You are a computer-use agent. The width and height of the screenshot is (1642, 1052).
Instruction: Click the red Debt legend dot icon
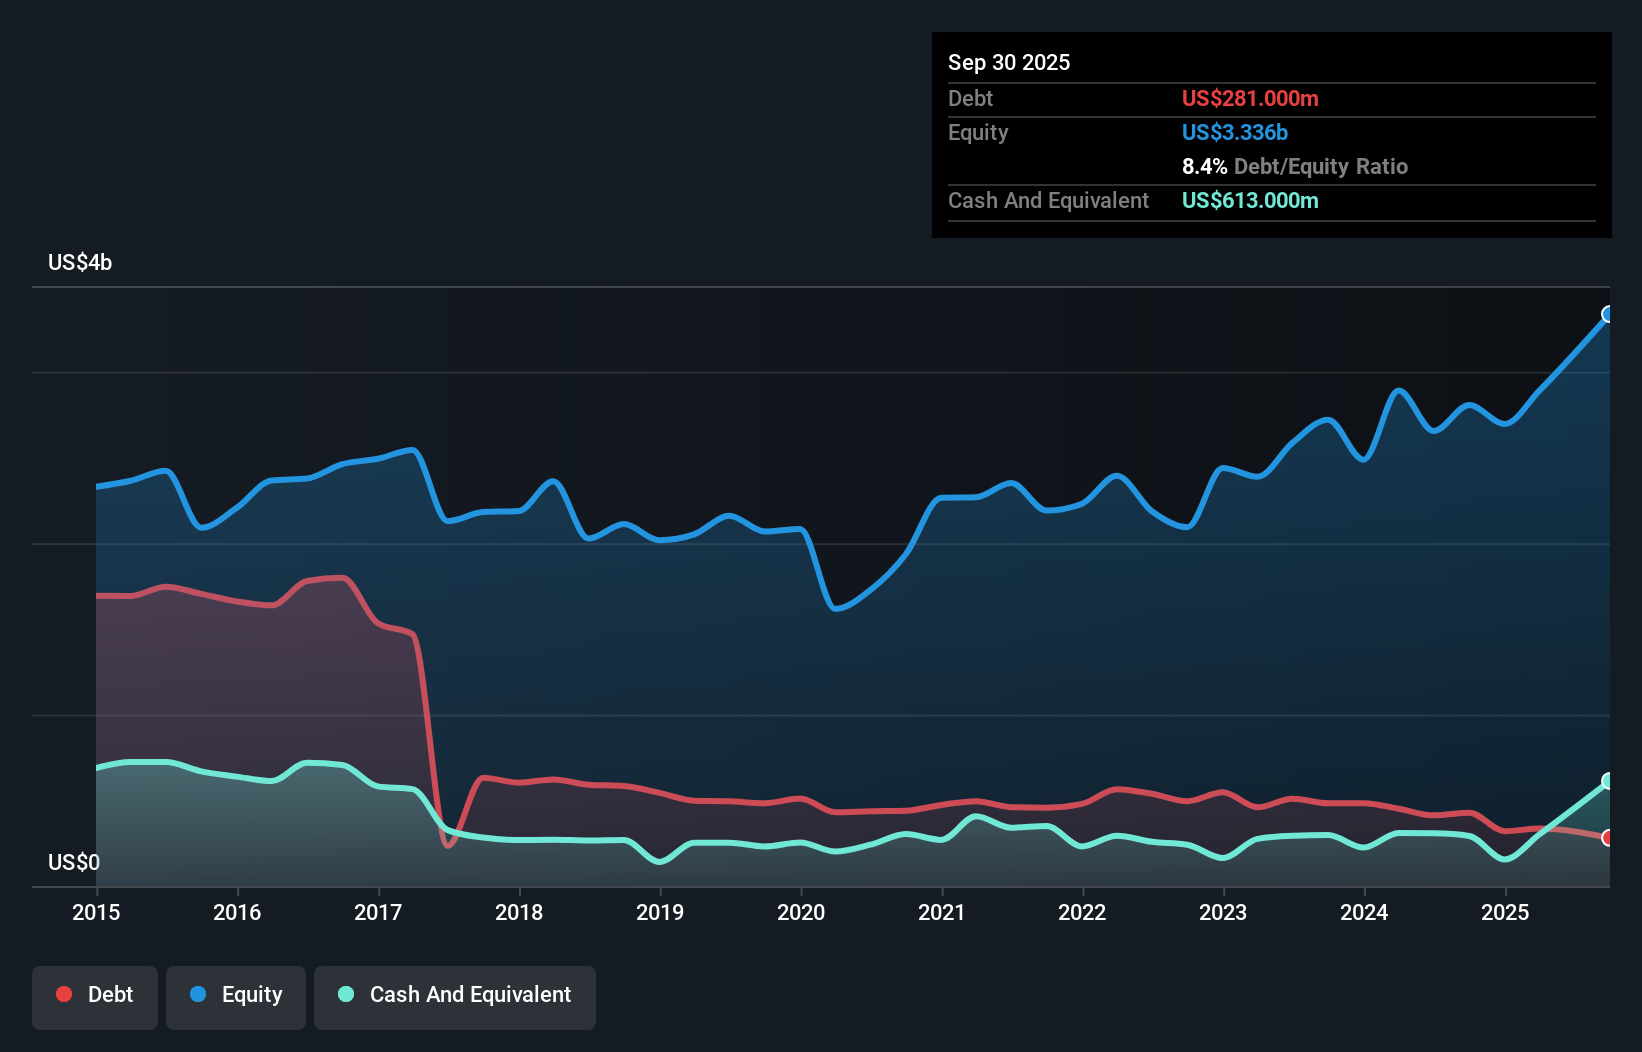tap(63, 994)
